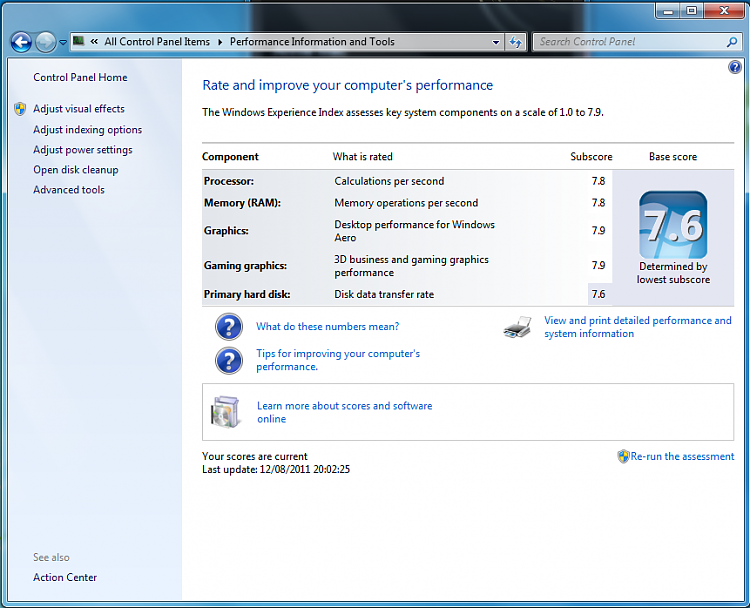Click Calculations per second text

389,181
